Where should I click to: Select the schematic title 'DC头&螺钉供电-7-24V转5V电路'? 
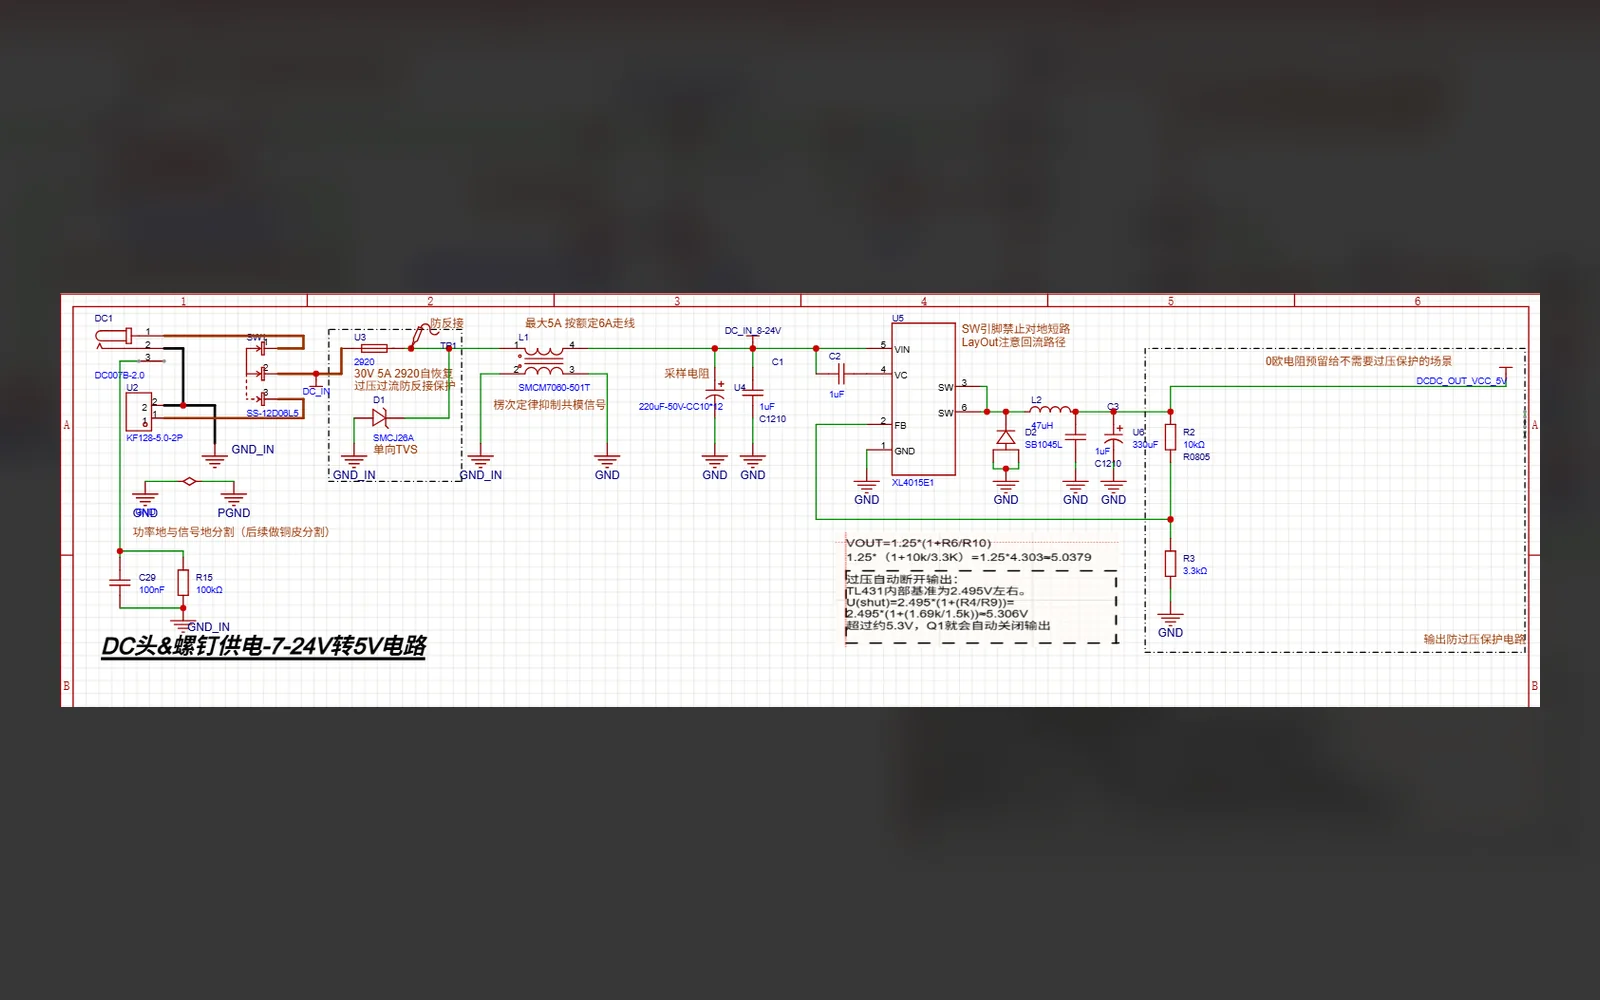click(264, 646)
